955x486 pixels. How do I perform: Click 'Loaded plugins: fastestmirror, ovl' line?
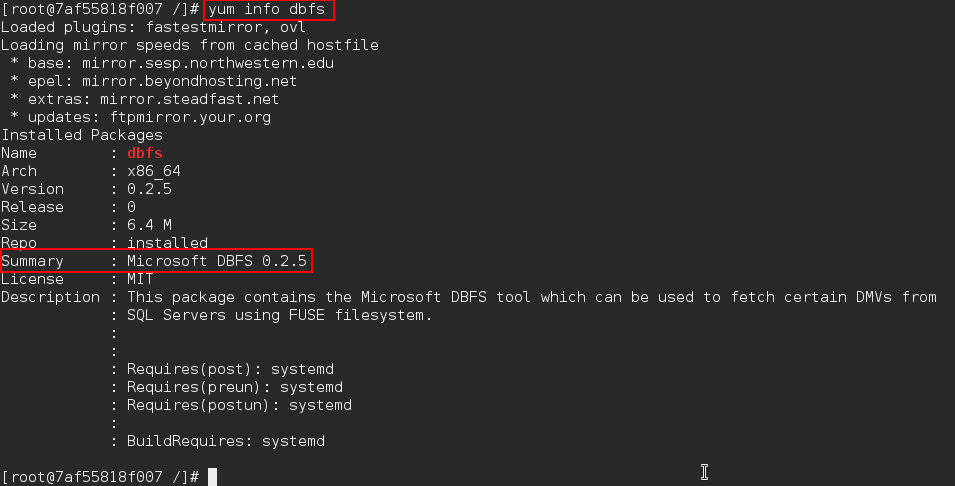(x=153, y=27)
